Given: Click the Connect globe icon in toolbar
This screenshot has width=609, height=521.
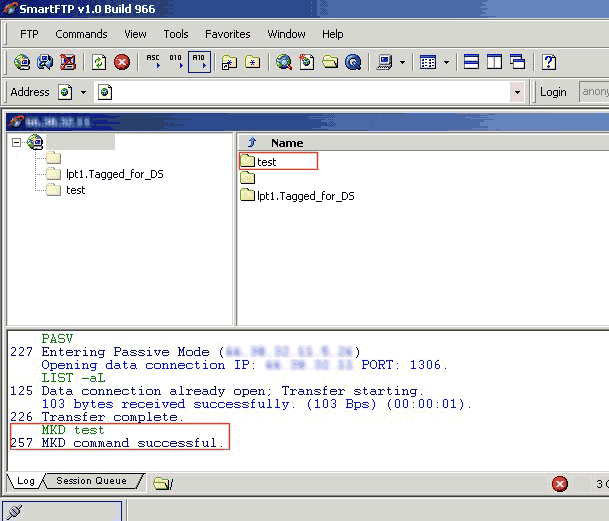Looking at the screenshot, I should pos(22,62).
